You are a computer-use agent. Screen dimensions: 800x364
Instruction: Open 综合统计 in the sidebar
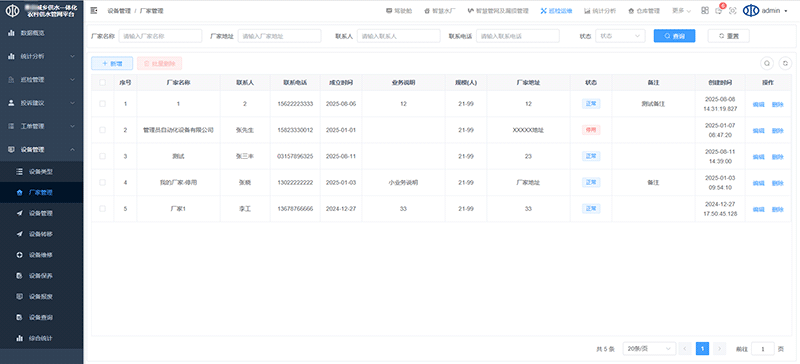point(41,338)
